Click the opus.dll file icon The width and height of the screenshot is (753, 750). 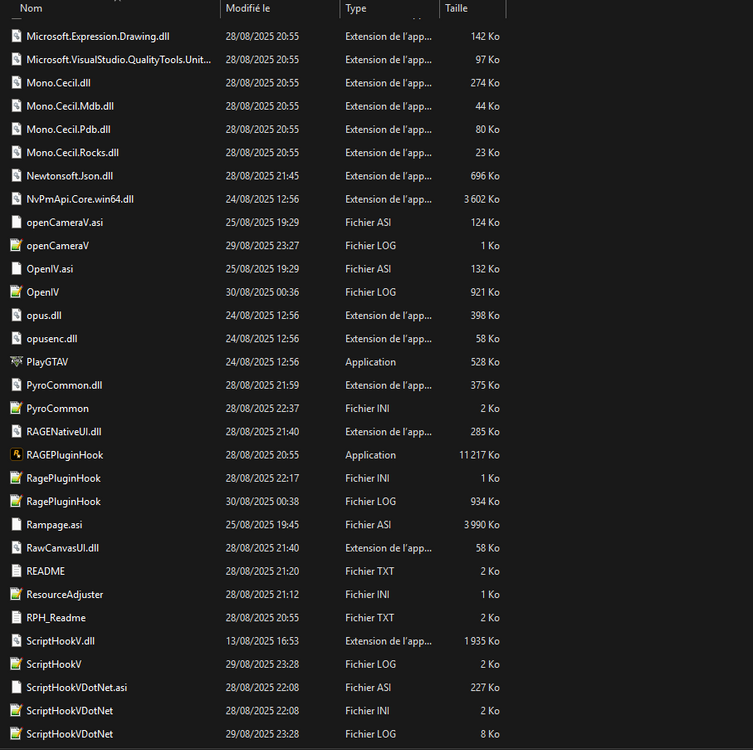(x=16, y=315)
